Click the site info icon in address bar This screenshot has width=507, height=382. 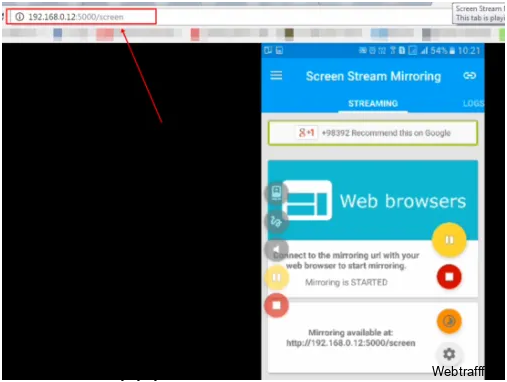[20, 17]
